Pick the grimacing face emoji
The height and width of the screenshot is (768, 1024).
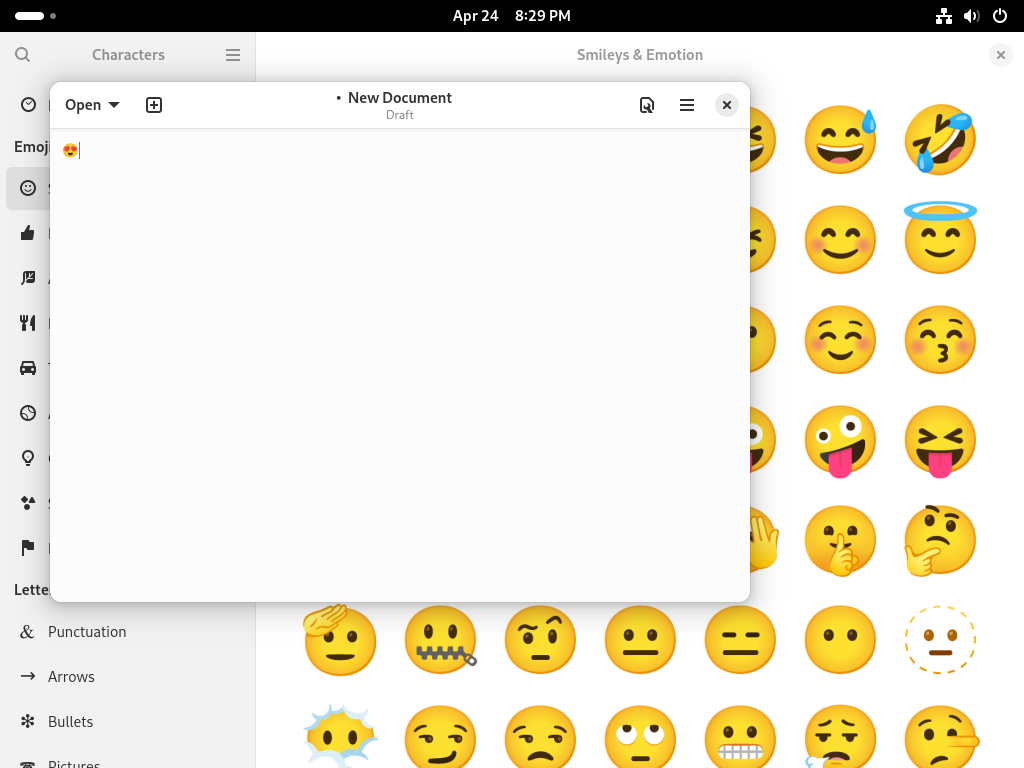tap(740, 736)
